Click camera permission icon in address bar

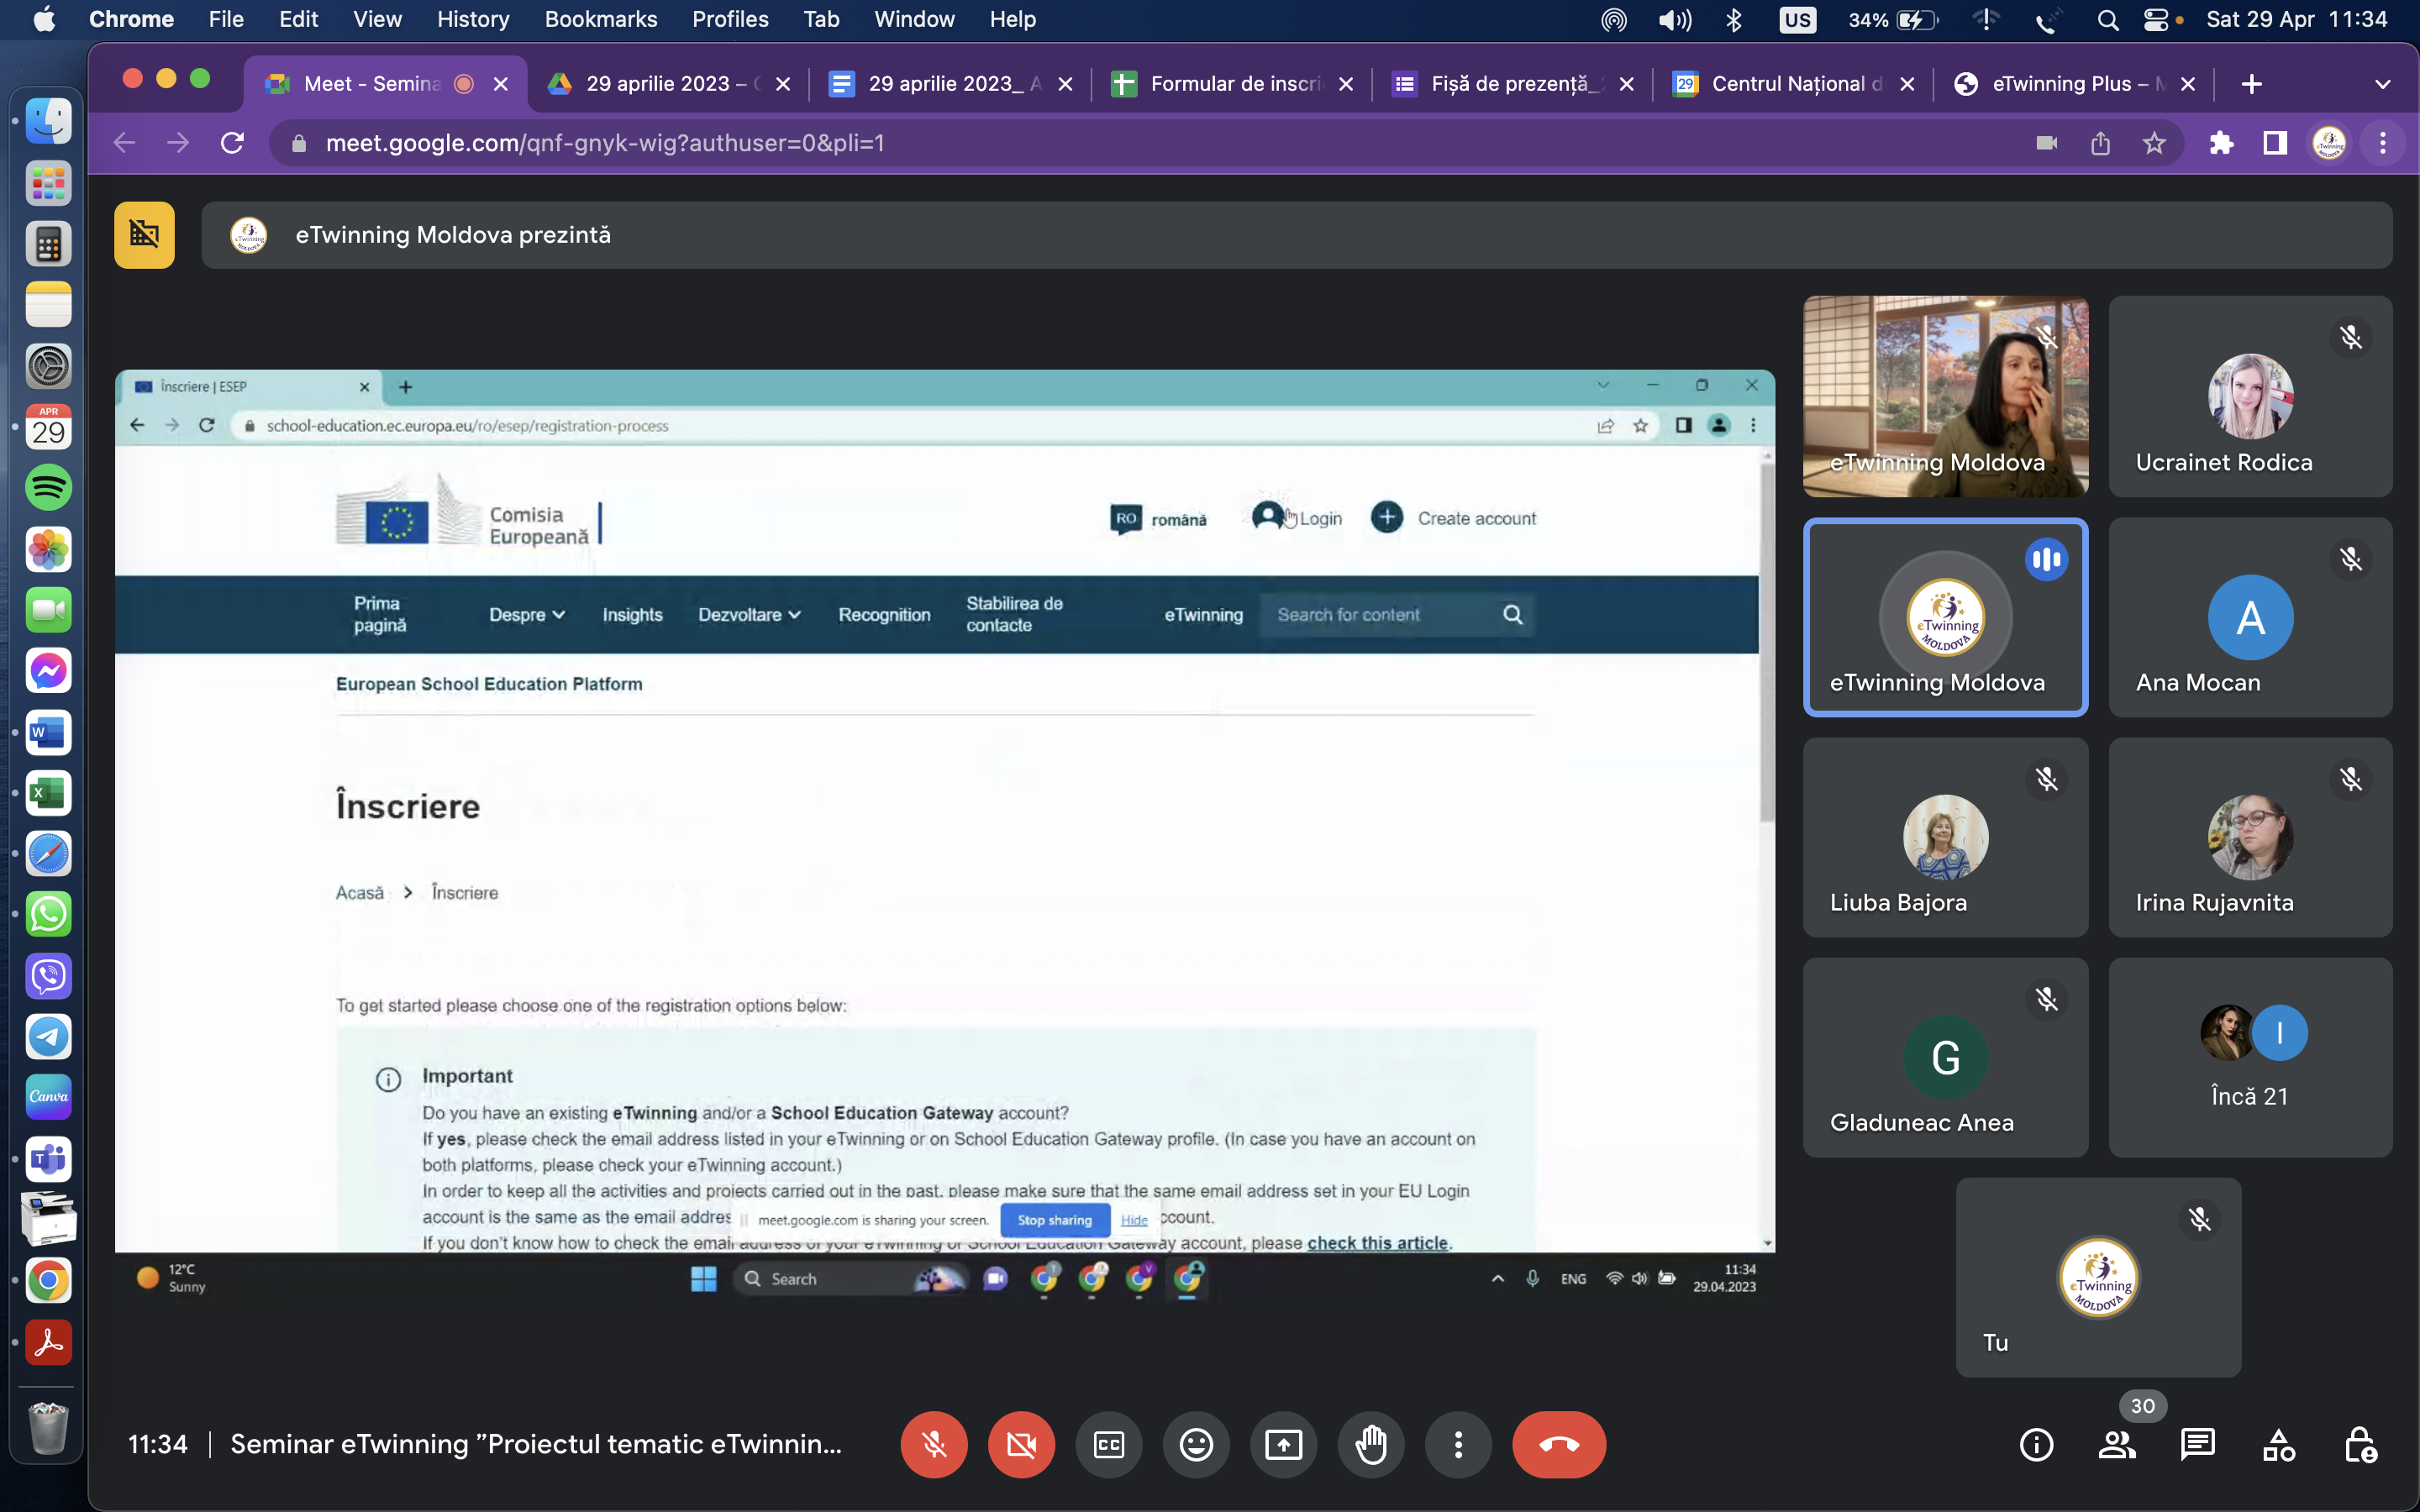pyautogui.click(x=2047, y=143)
